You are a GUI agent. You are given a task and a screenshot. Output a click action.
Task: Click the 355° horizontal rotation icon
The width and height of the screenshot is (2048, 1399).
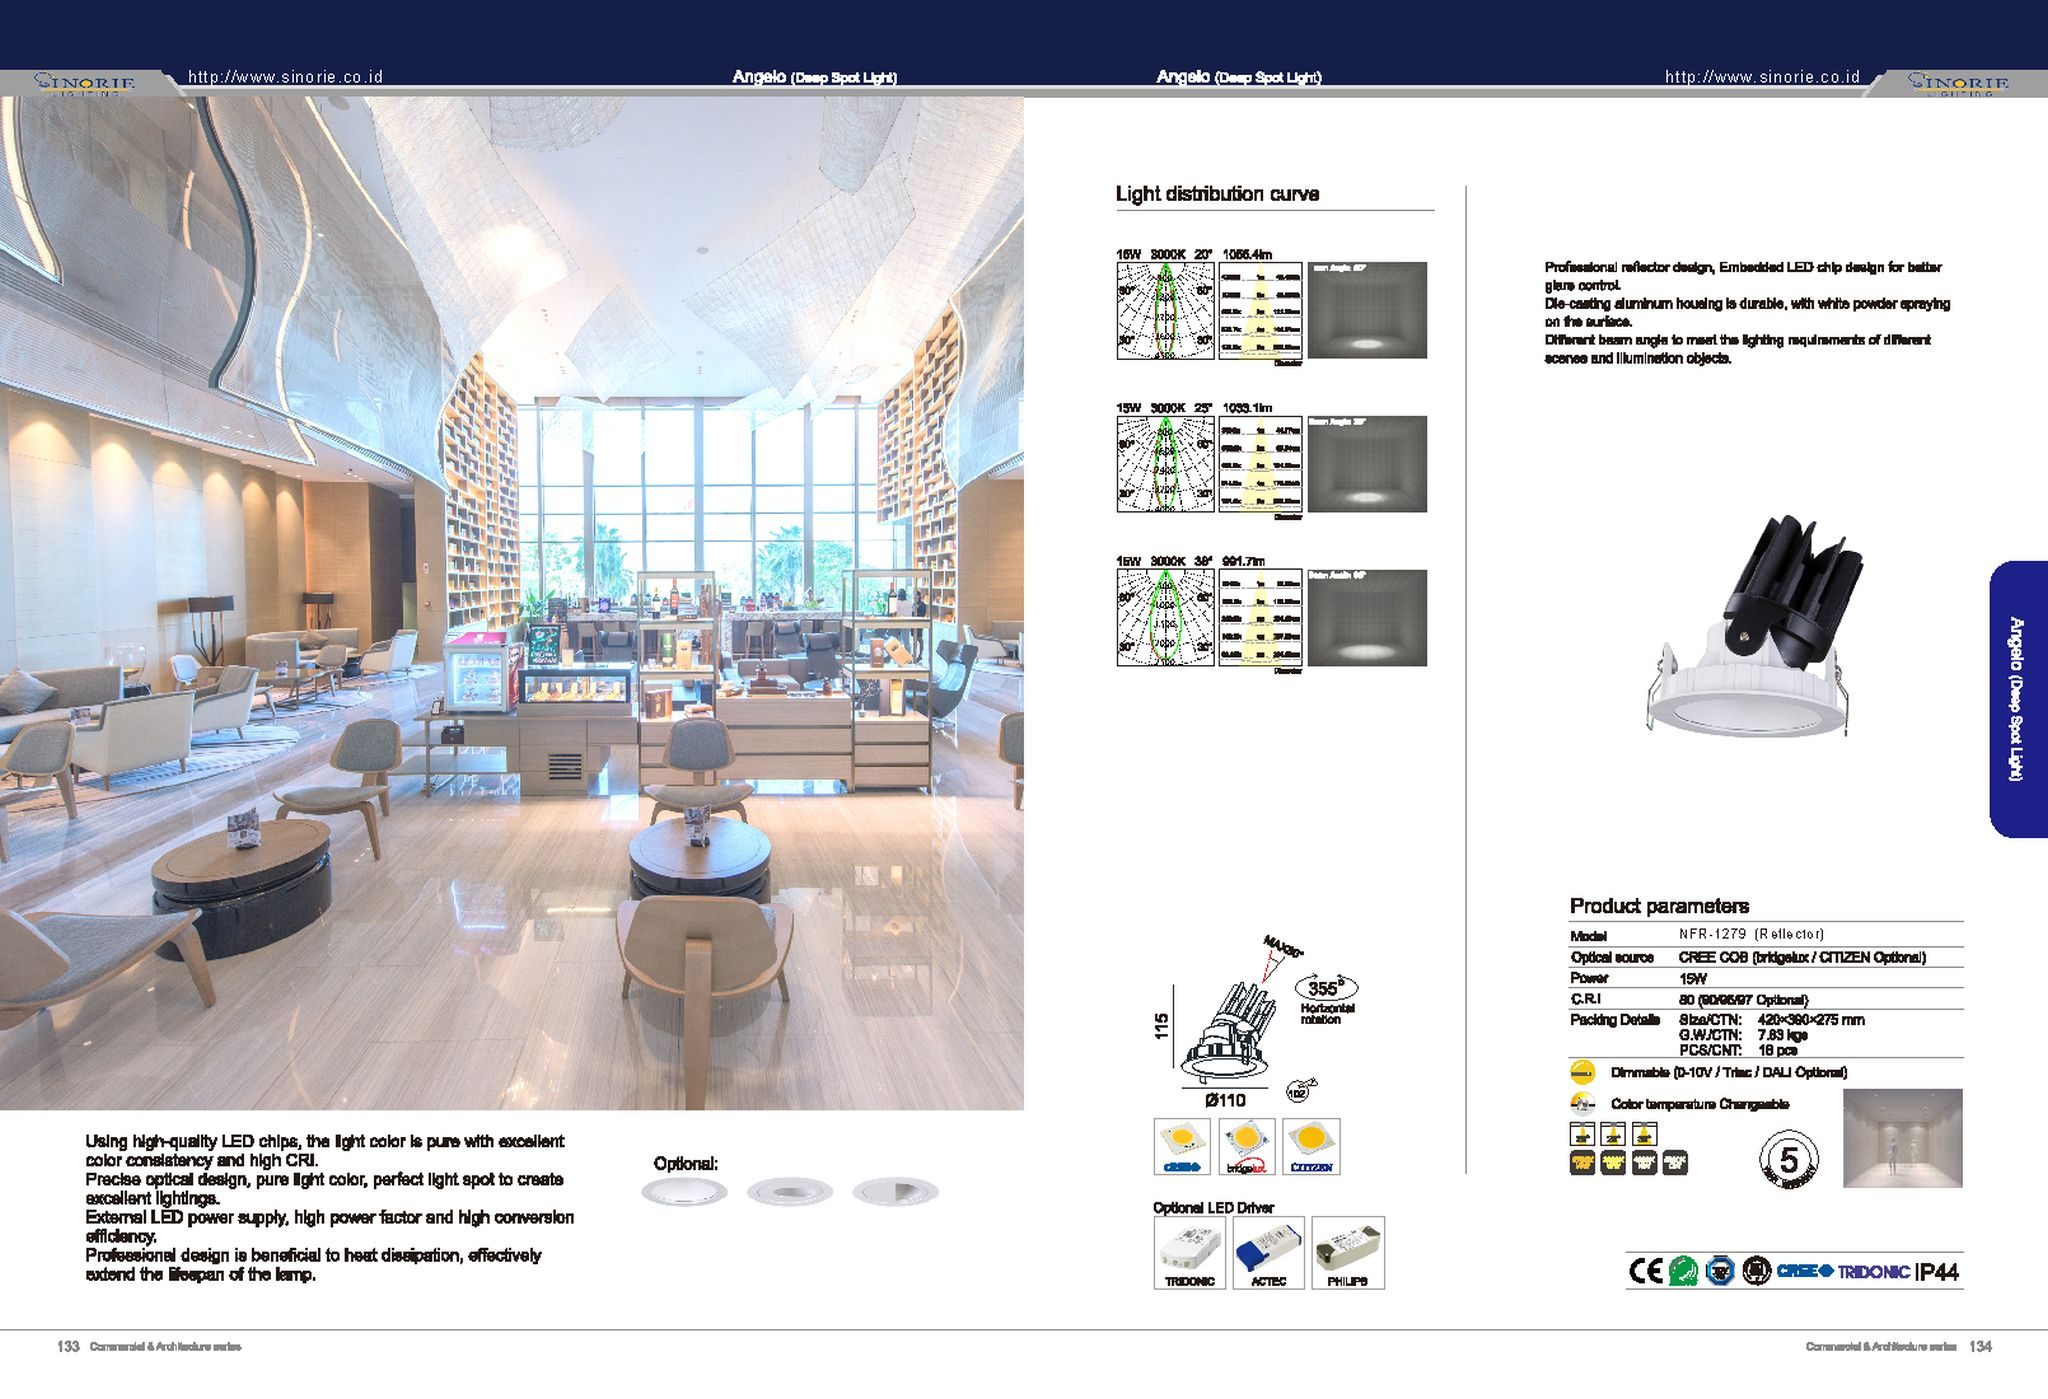[x=1325, y=989]
